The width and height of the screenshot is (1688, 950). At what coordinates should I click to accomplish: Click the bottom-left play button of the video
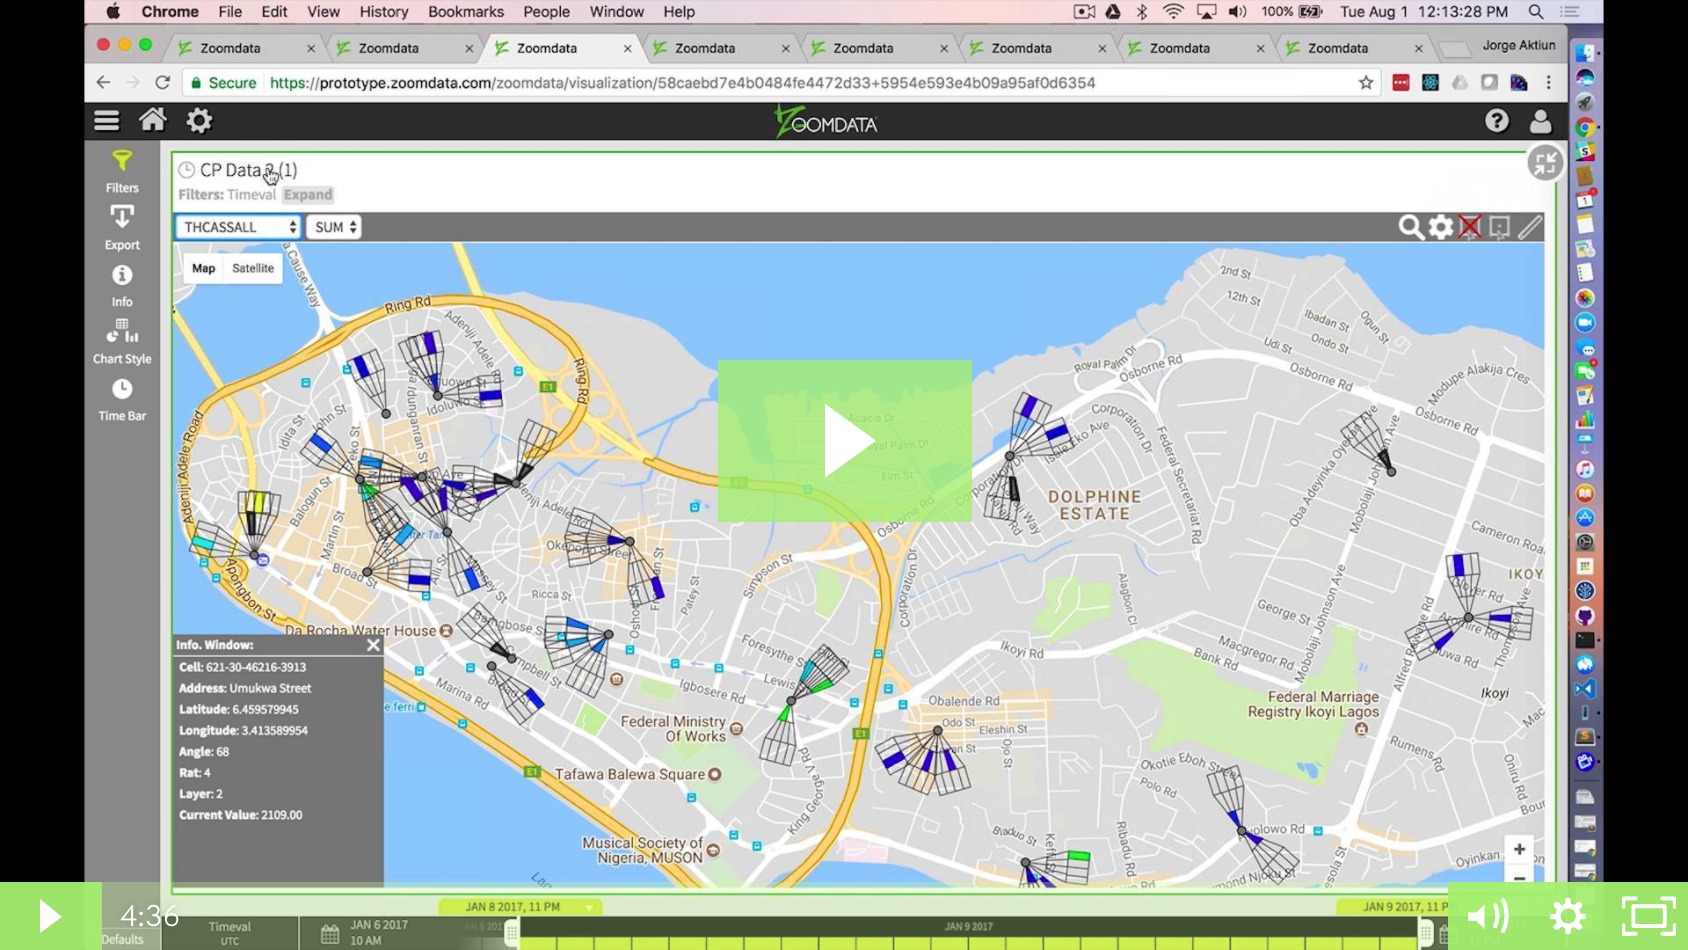pos(50,916)
